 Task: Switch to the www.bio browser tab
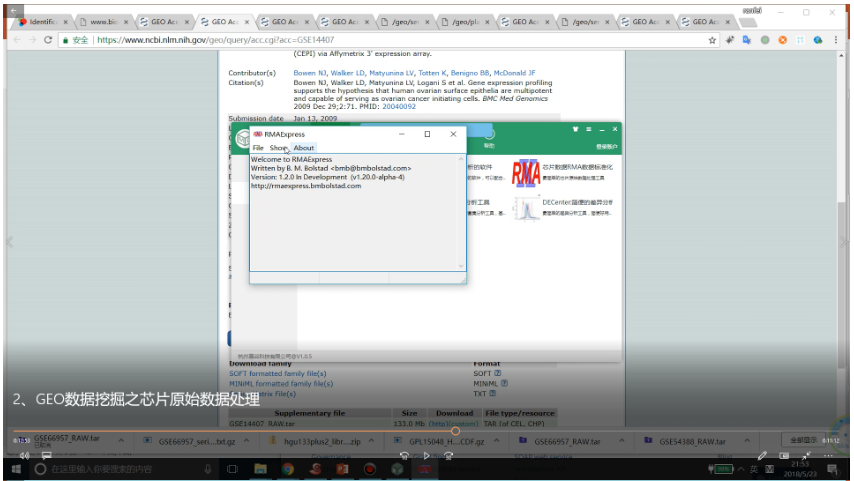point(104,21)
